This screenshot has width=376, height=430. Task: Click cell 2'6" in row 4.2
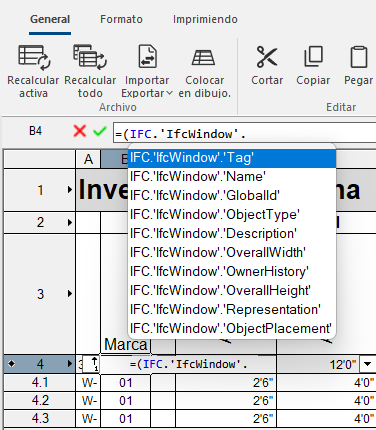pyautogui.click(x=226, y=401)
